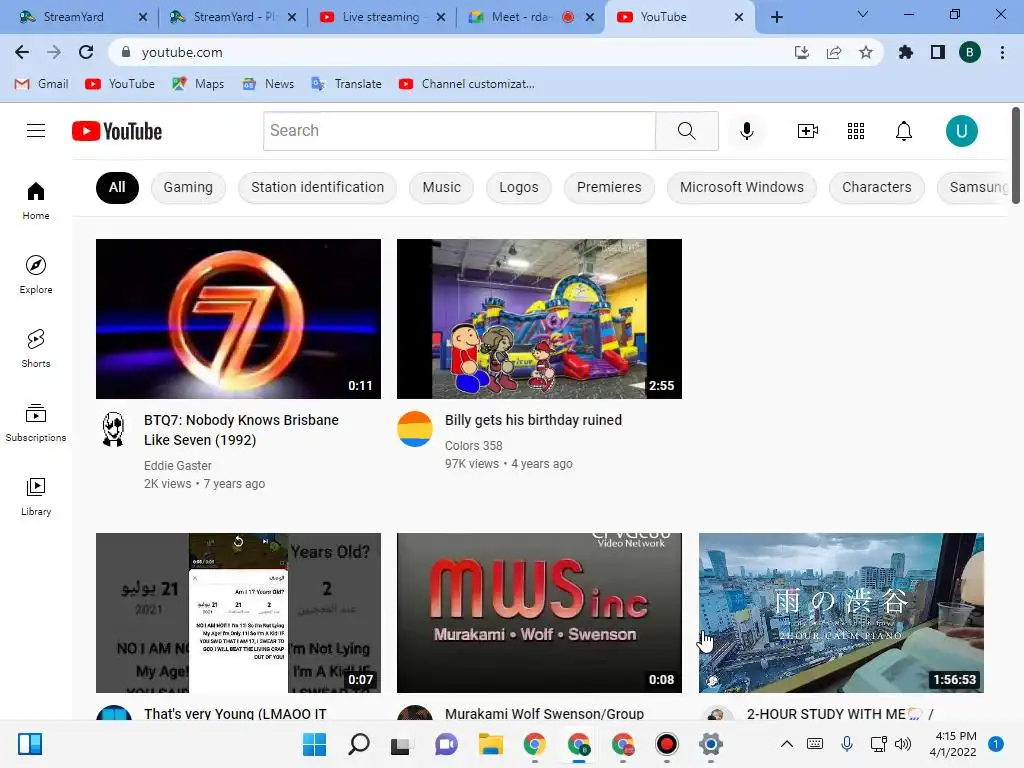
Task: Open the account avatar U menu
Action: coord(961,131)
